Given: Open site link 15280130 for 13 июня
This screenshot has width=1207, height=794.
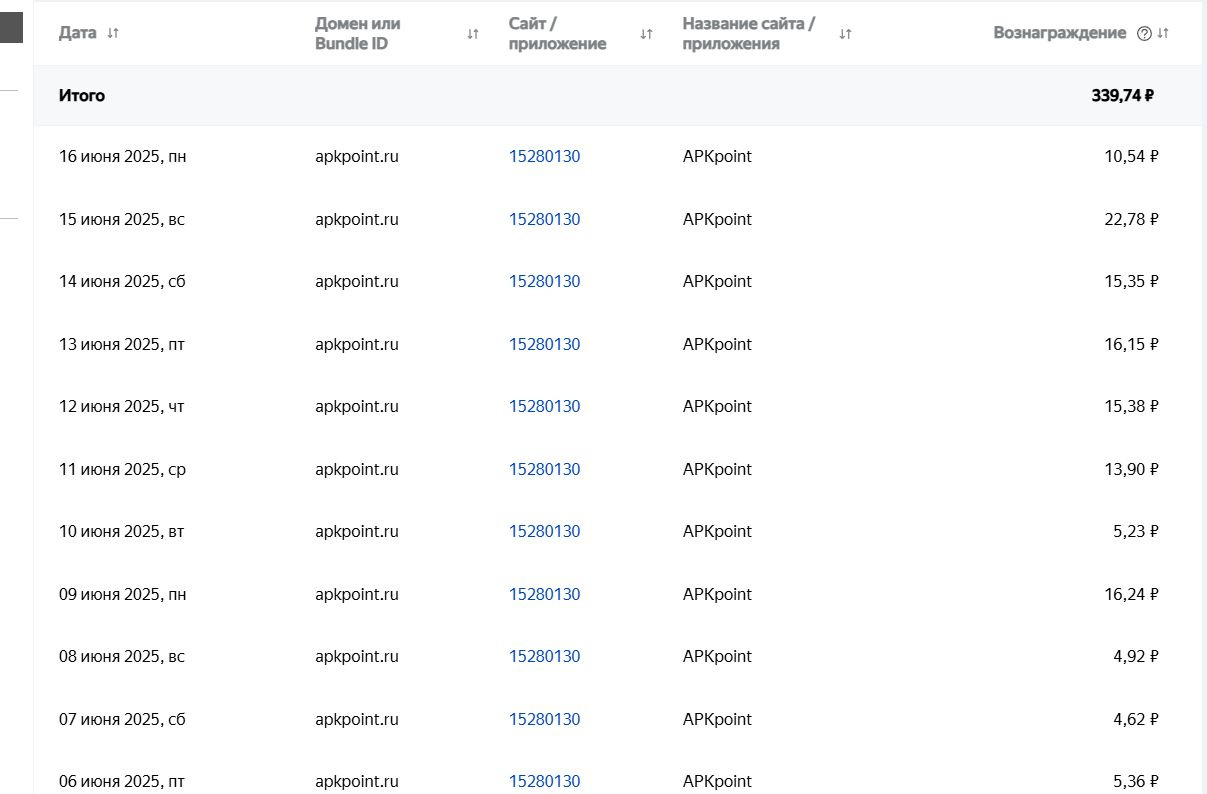Looking at the screenshot, I should pyautogui.click(x=544, y=344).
